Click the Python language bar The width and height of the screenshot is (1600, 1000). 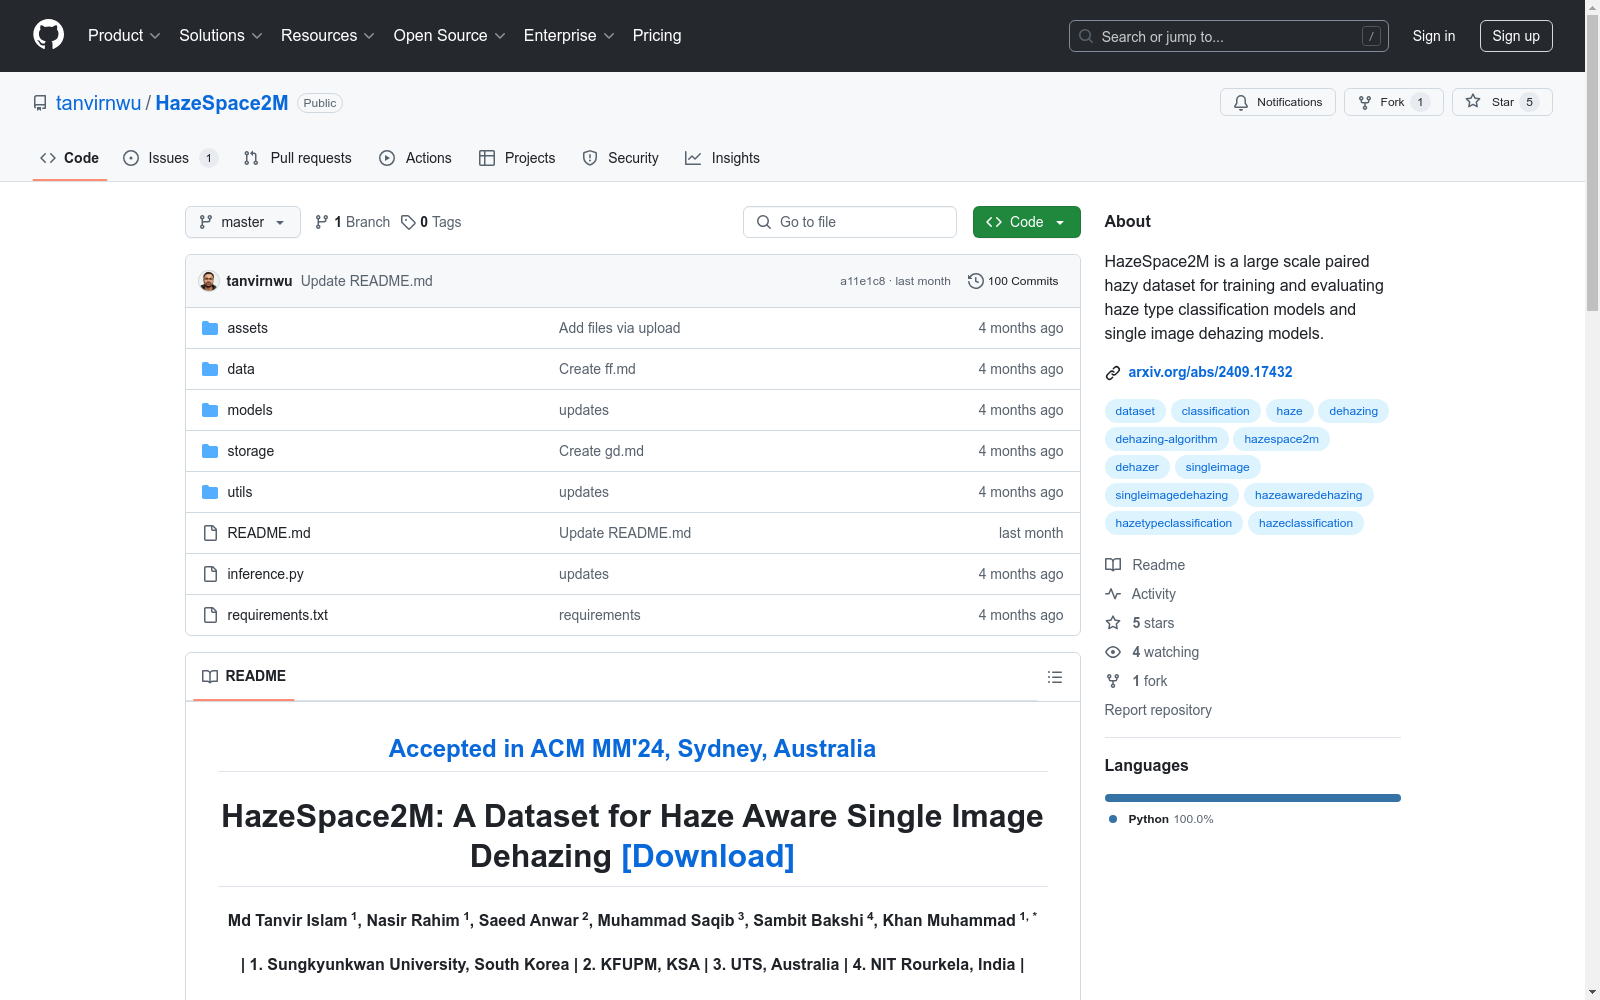pyautogui.click(x=1253, y=798)
